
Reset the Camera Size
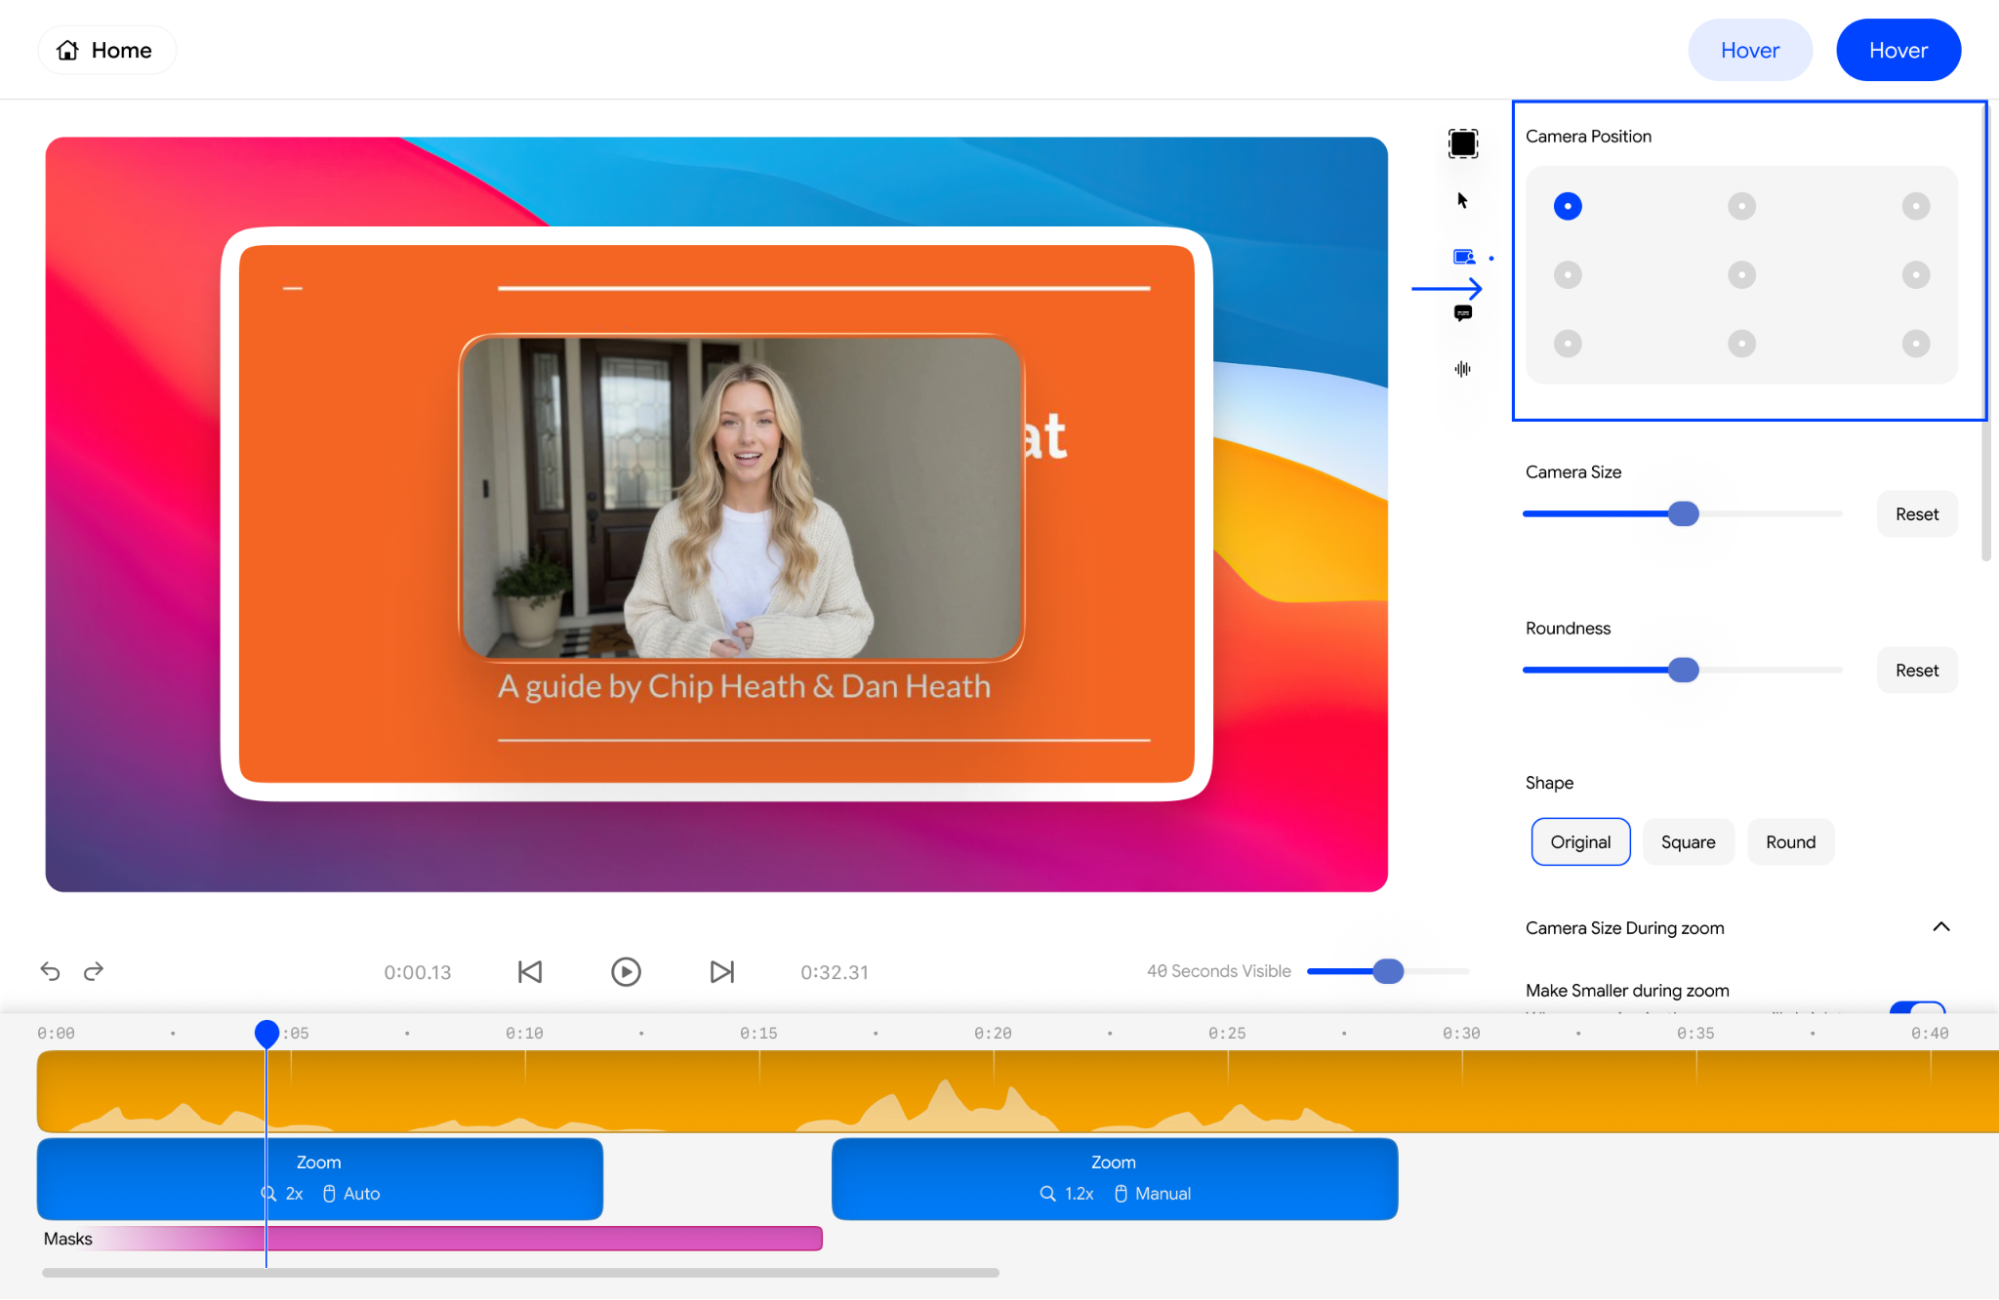click(1916, 514)
